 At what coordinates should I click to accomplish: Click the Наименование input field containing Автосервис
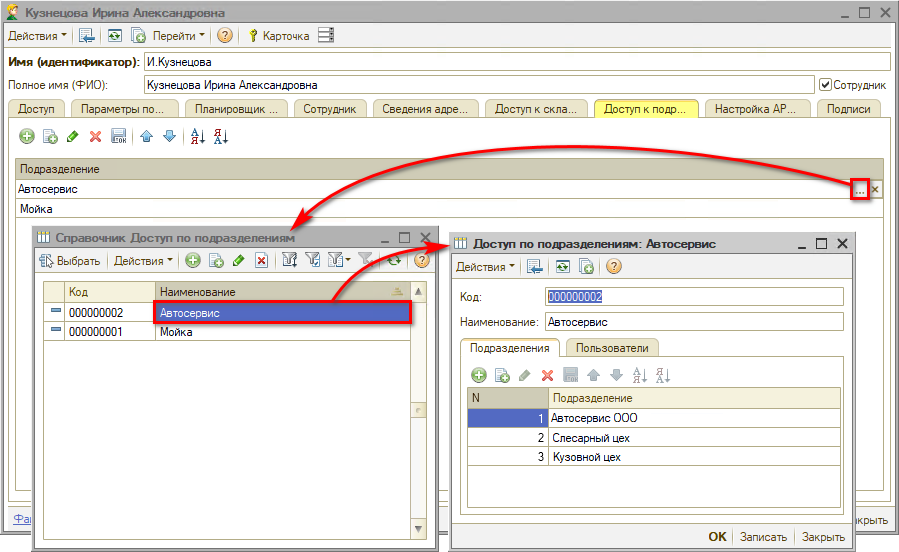[694, 322]
